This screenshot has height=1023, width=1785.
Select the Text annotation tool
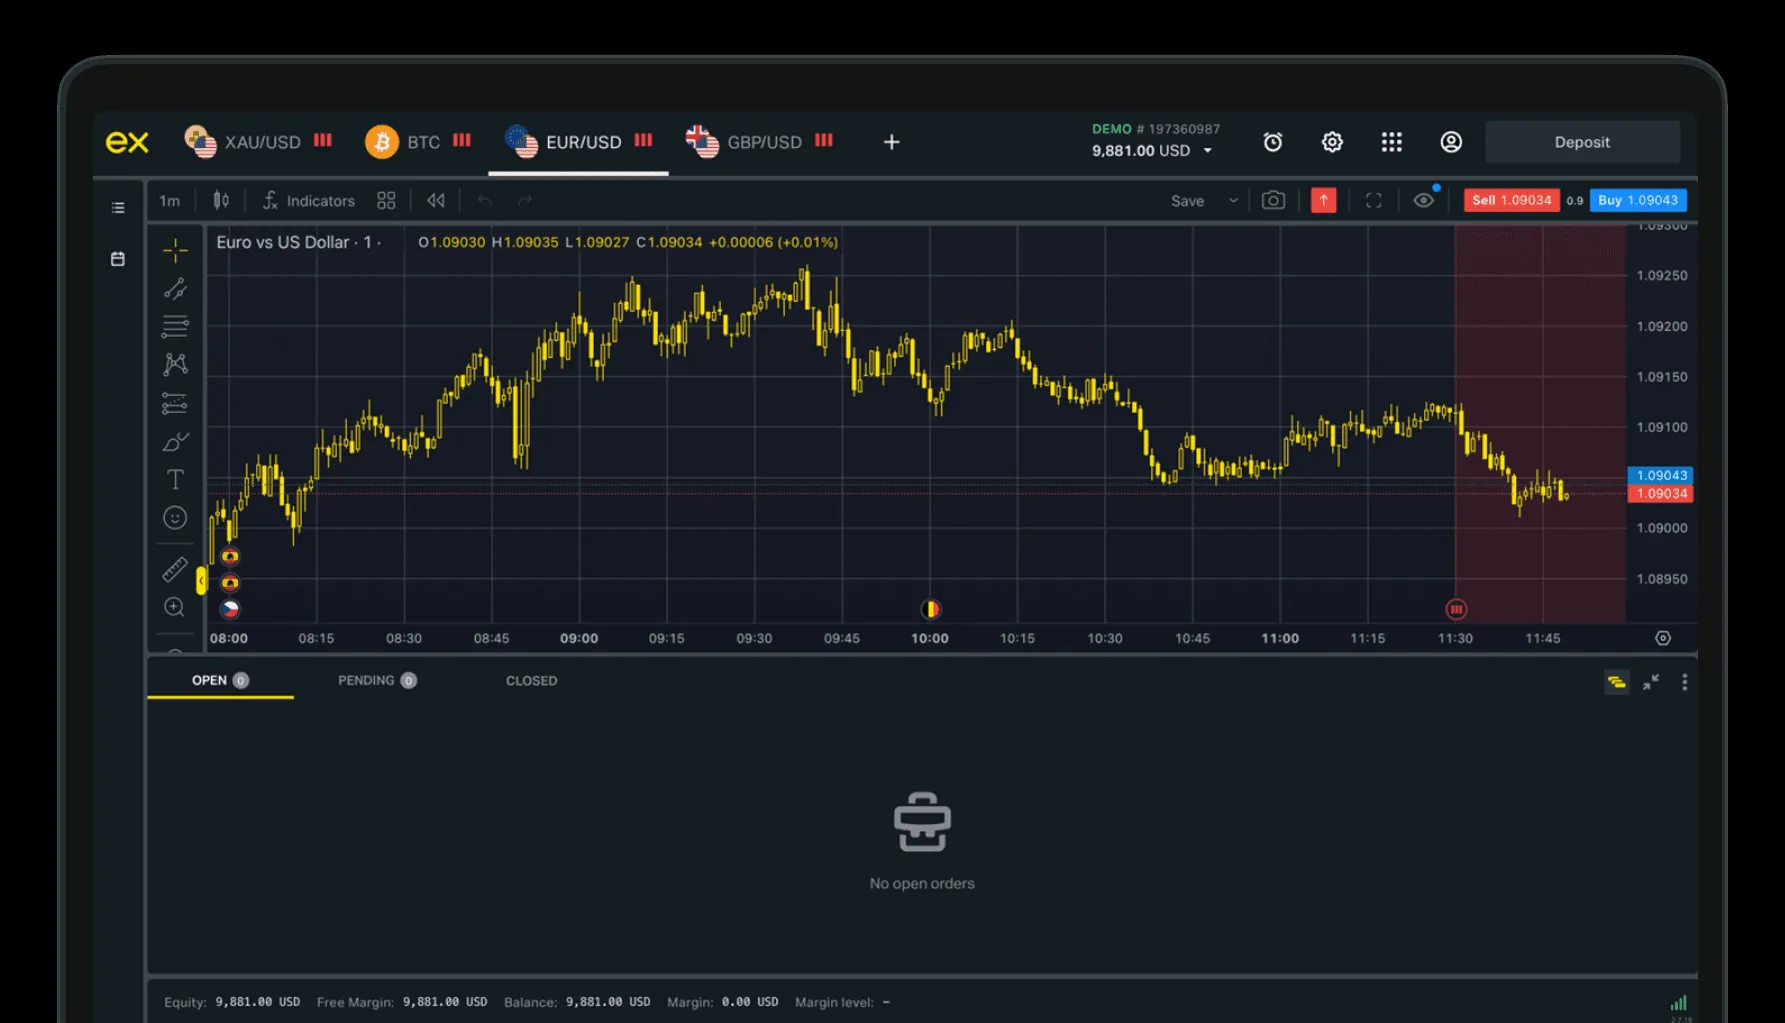[175, 479]
